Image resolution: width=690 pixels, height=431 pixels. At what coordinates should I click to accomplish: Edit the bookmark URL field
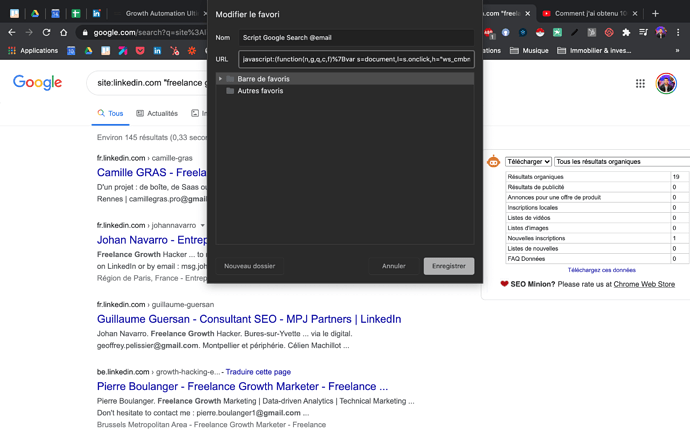pyautogui.click(x=356, y=59)
